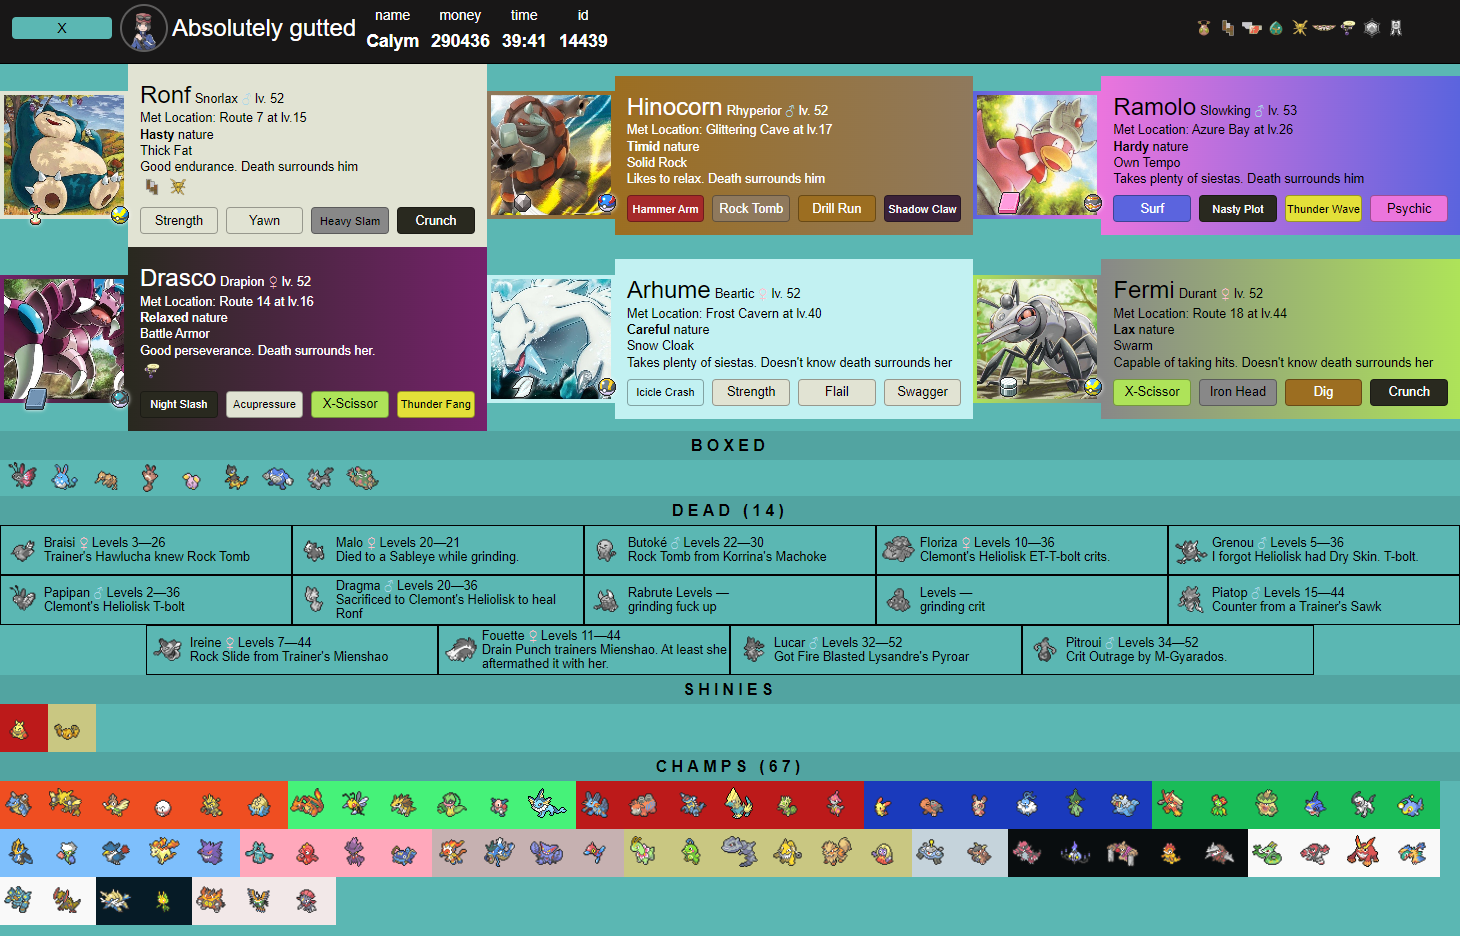The width and height of the screenshot is (1460, 936).
Task: Click Ramolo's Nasty Plot move
Action: pyautogui.click(x=1238, y=208)
